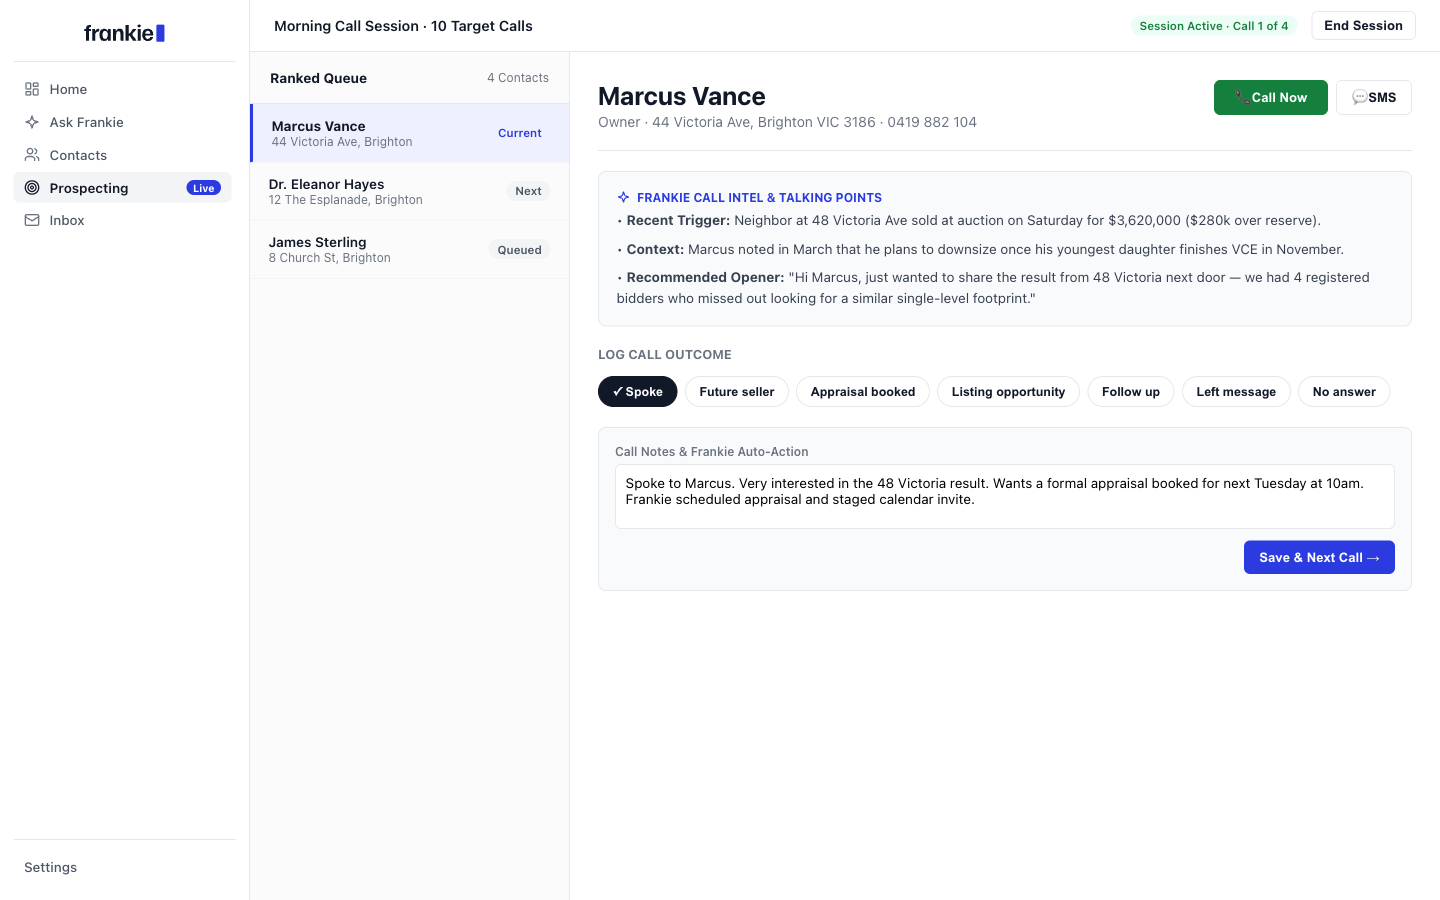Click the Contacts people icon
1440x900 pixels.
click(x=32, y=155)
